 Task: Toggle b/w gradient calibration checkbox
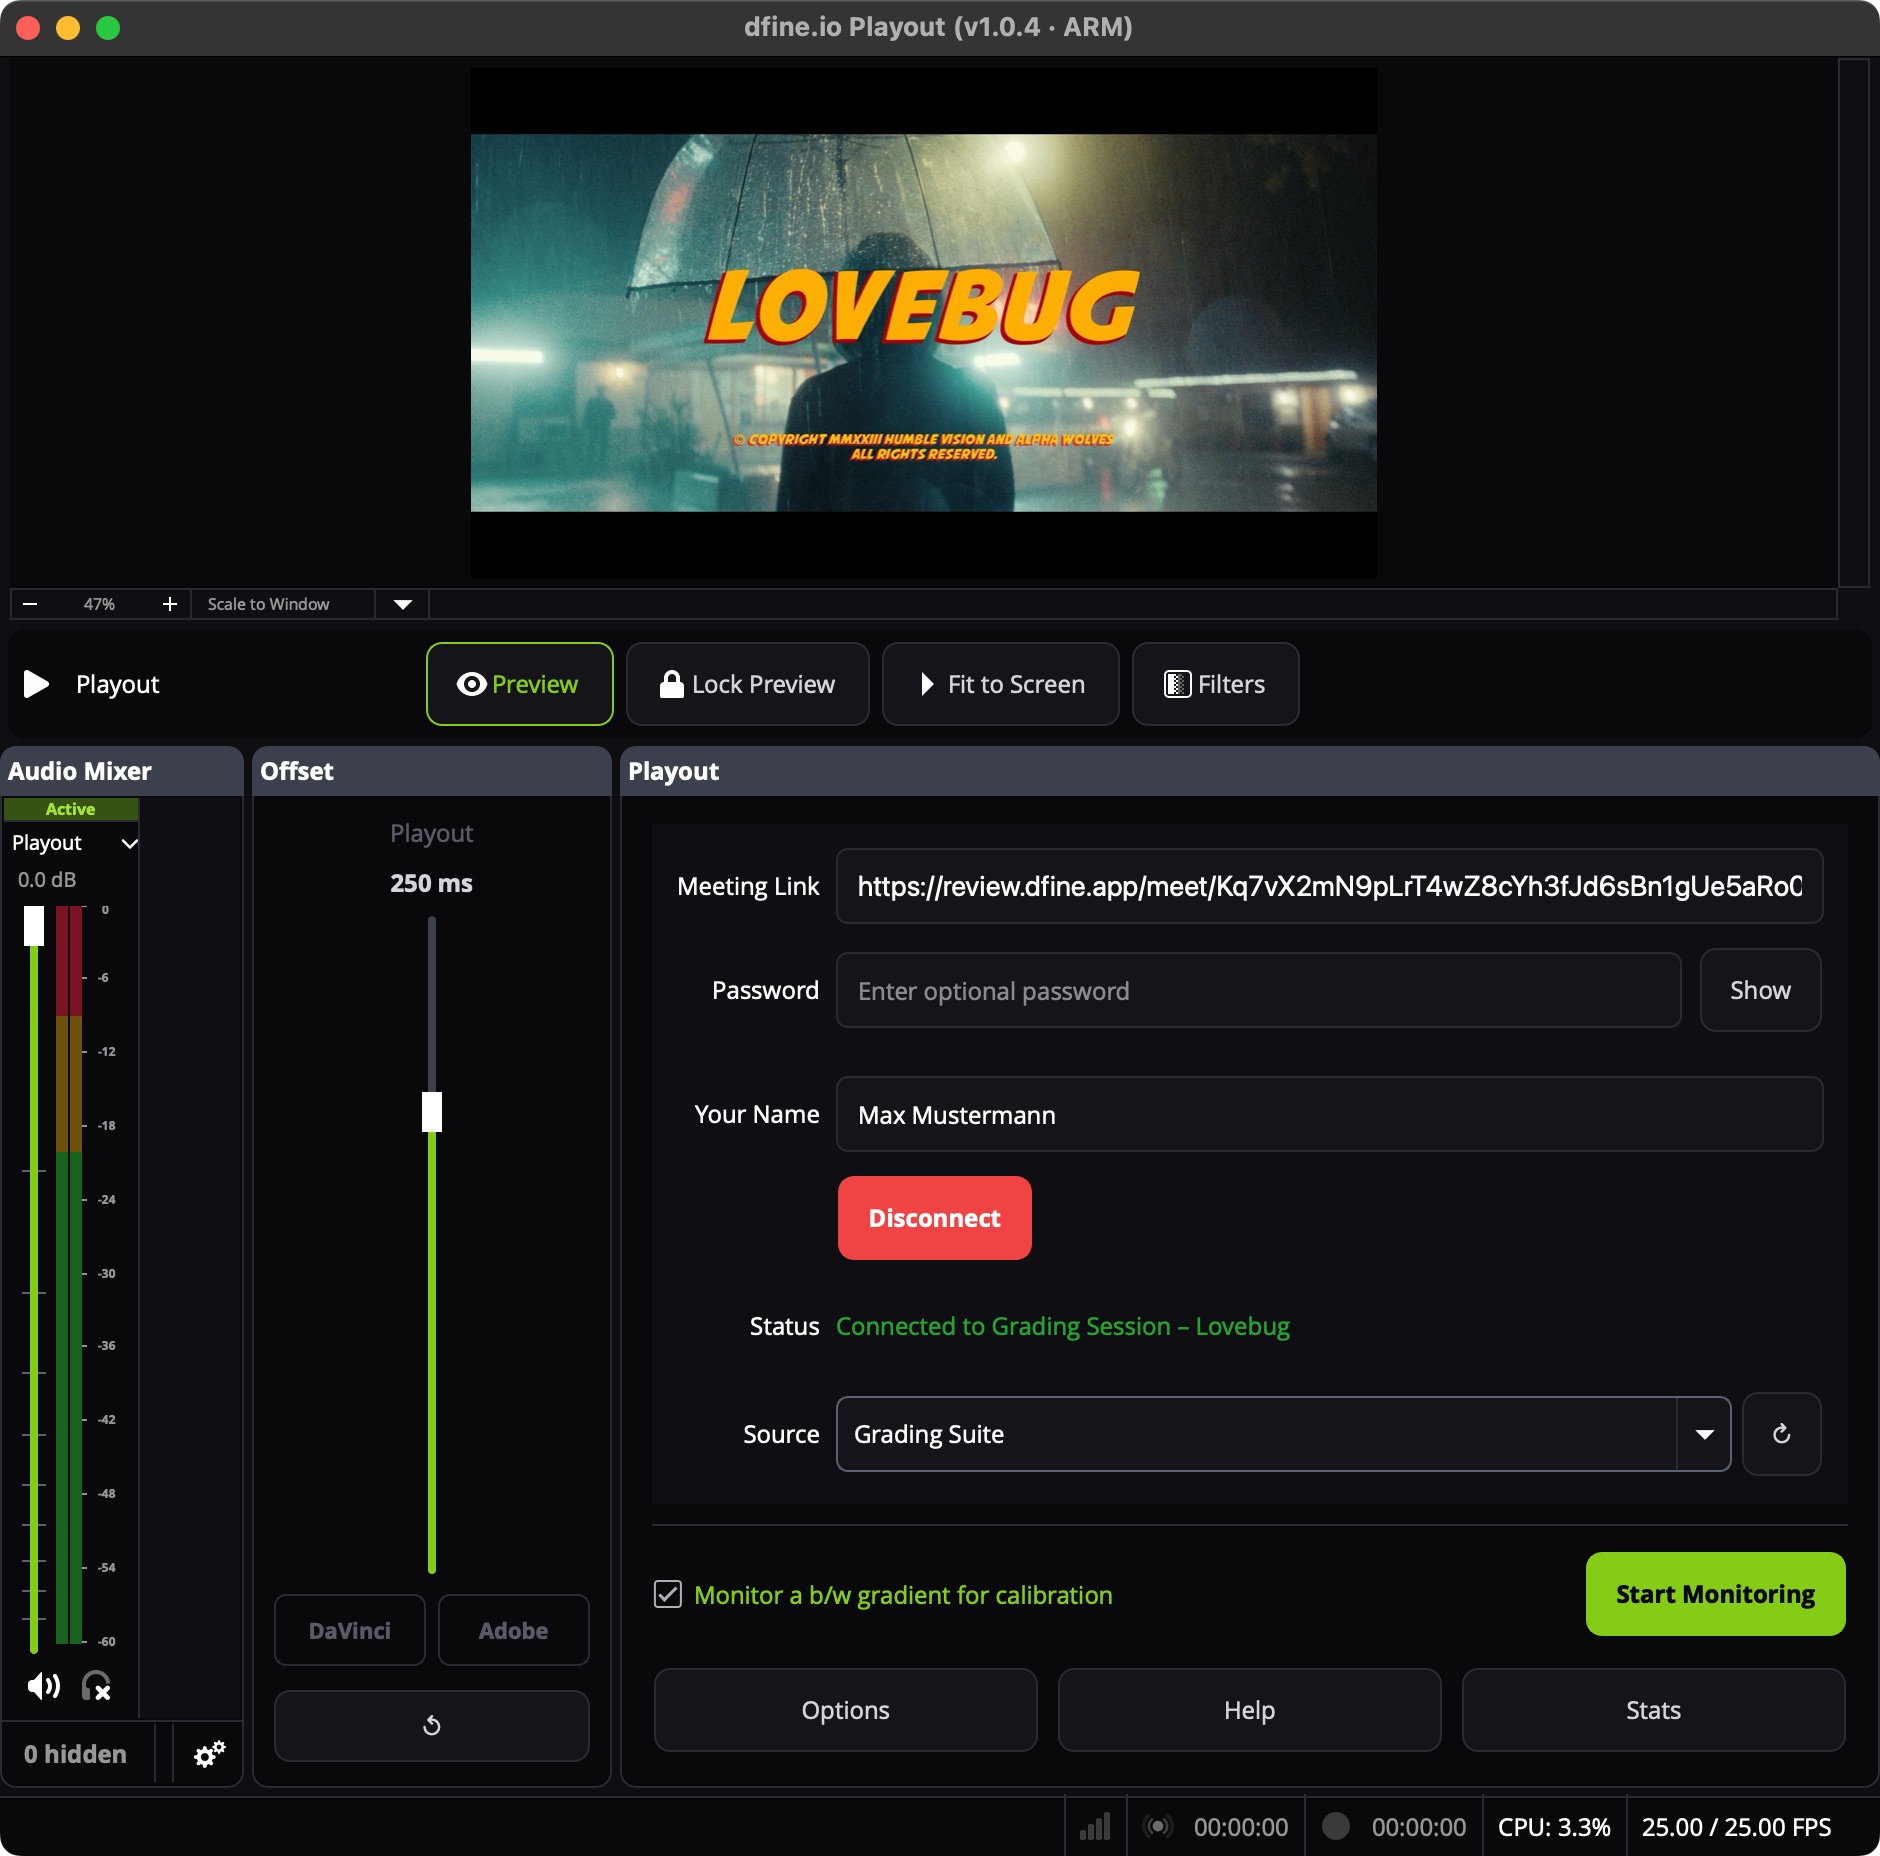pyautogui.click(x=668, y=1594)
